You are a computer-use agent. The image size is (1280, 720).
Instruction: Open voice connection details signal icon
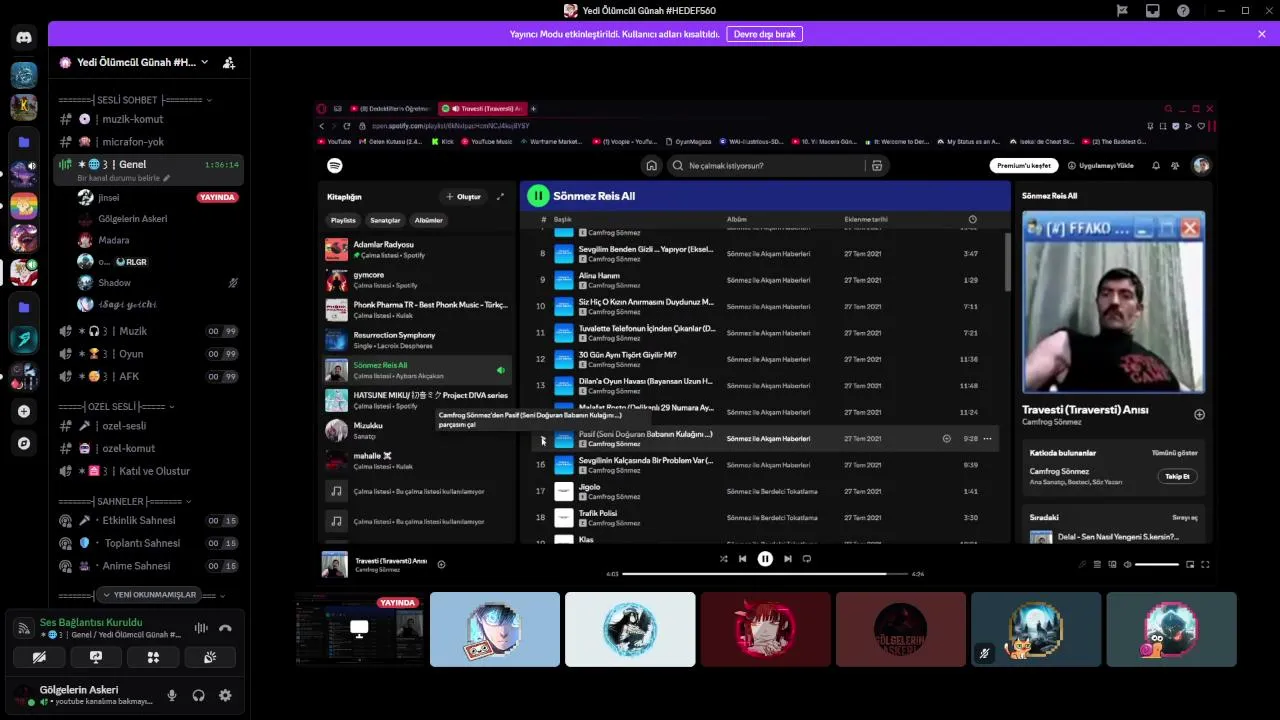click(23, 628)
